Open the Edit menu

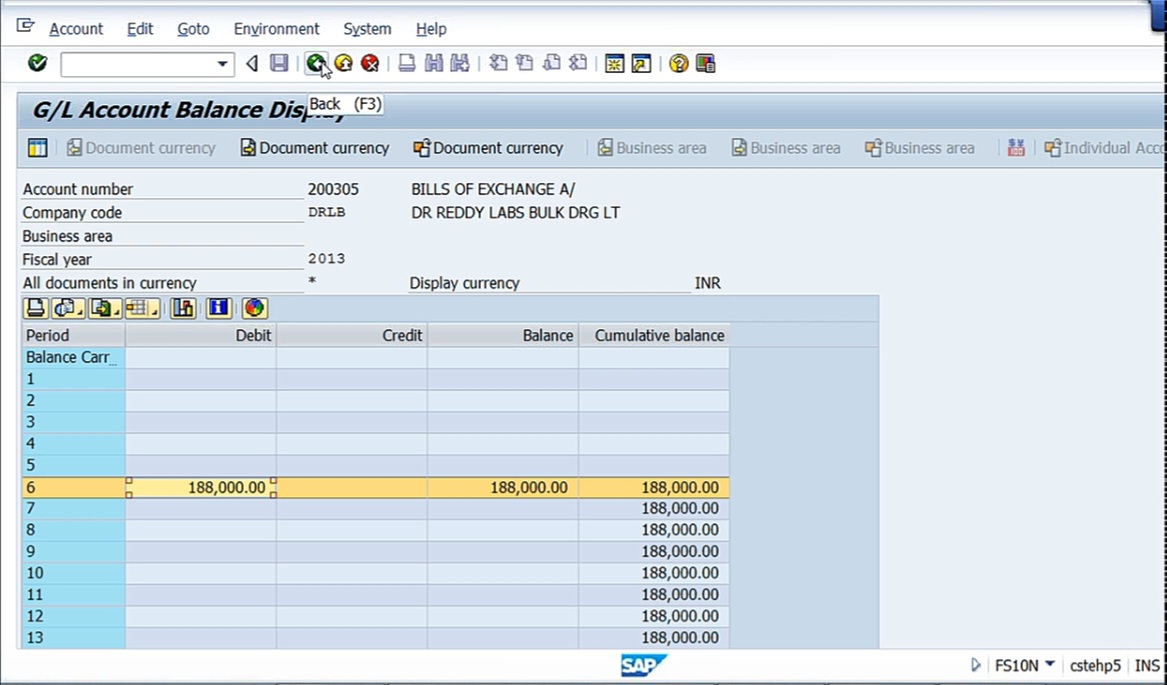140,29
